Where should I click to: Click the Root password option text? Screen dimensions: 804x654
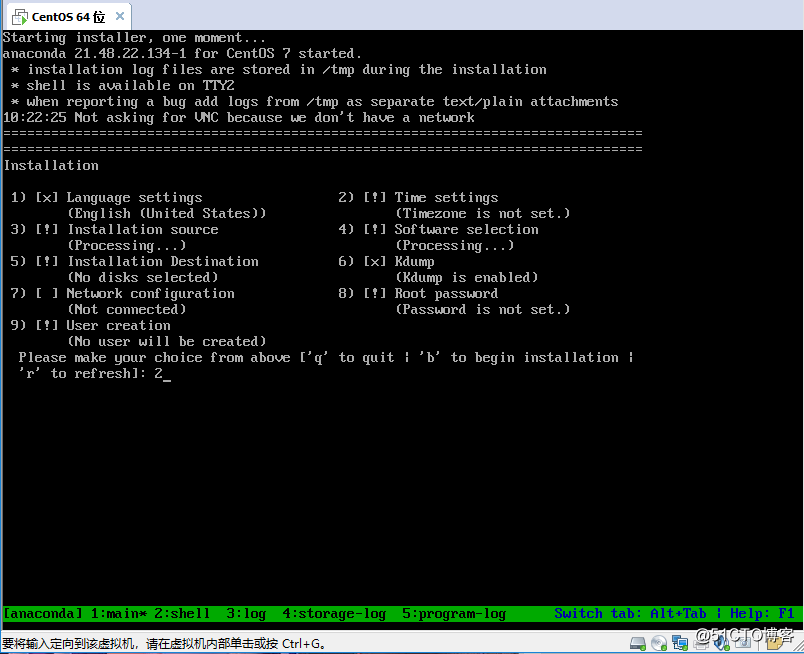pos(446,293)
